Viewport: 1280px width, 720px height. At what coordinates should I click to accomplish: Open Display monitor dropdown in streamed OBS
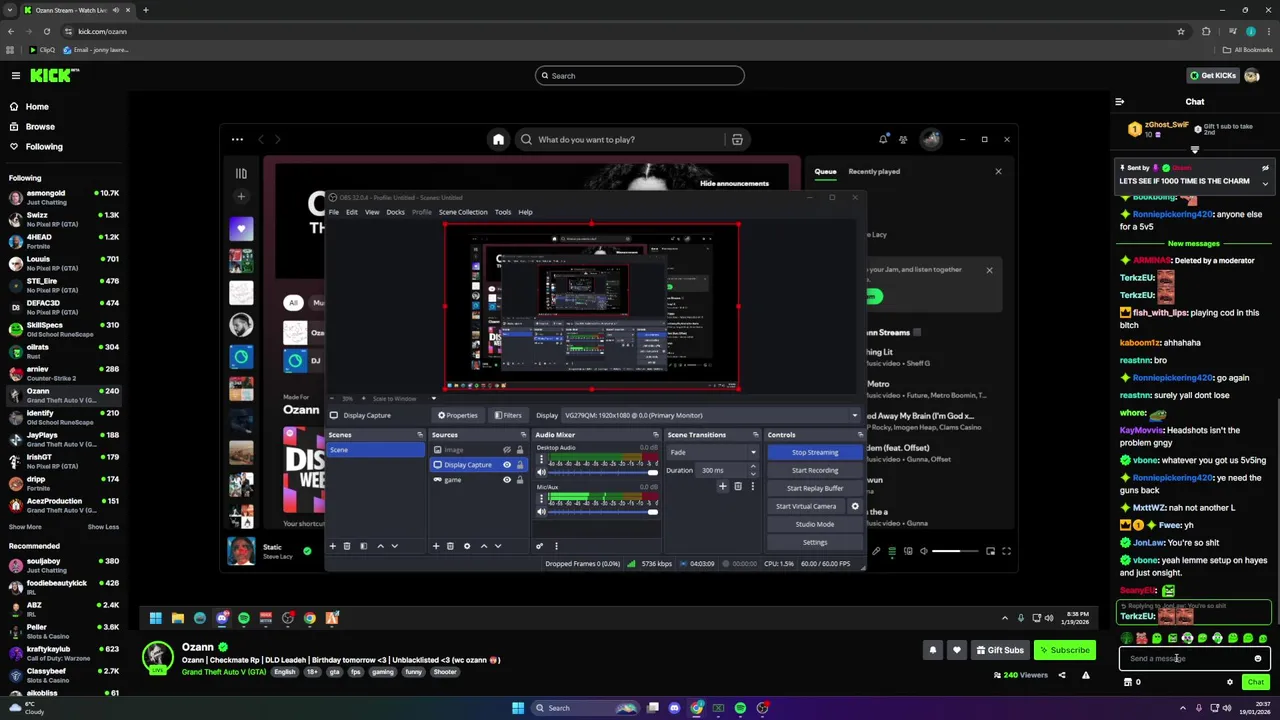(710, 415)
